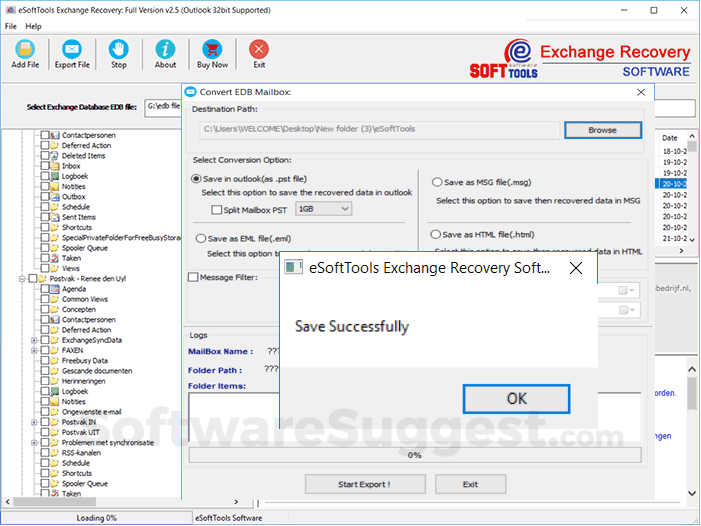Click the RSS-kanalen folder icon
Image resolution: width=701 pixels, height=526 pixels.
pos(55,453)
